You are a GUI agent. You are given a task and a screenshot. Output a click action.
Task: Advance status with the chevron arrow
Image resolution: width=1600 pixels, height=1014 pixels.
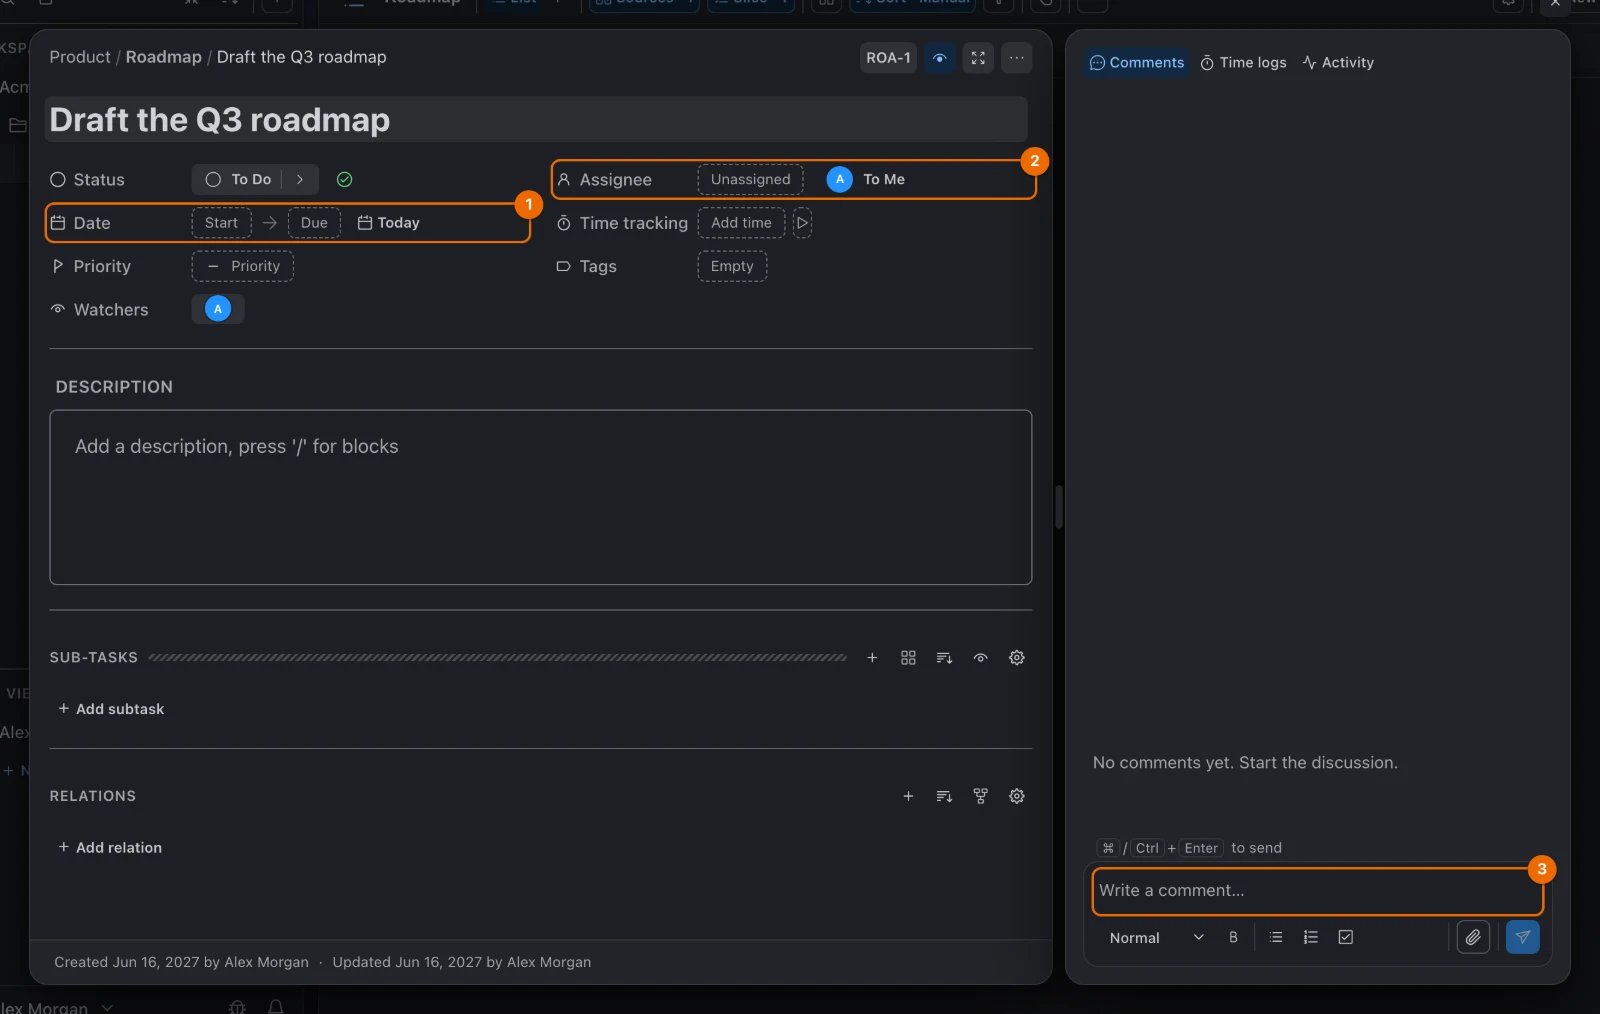[300, 180]
